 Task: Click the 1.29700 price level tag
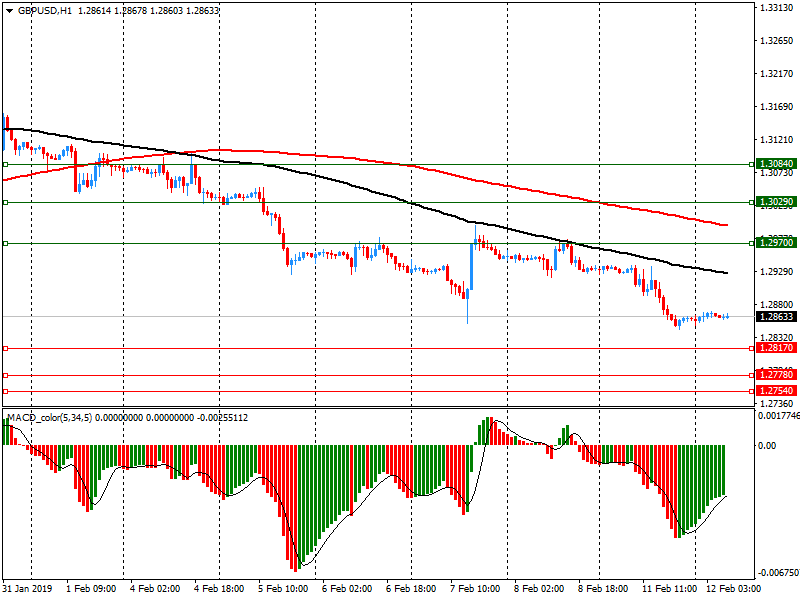tap(776, 243)
